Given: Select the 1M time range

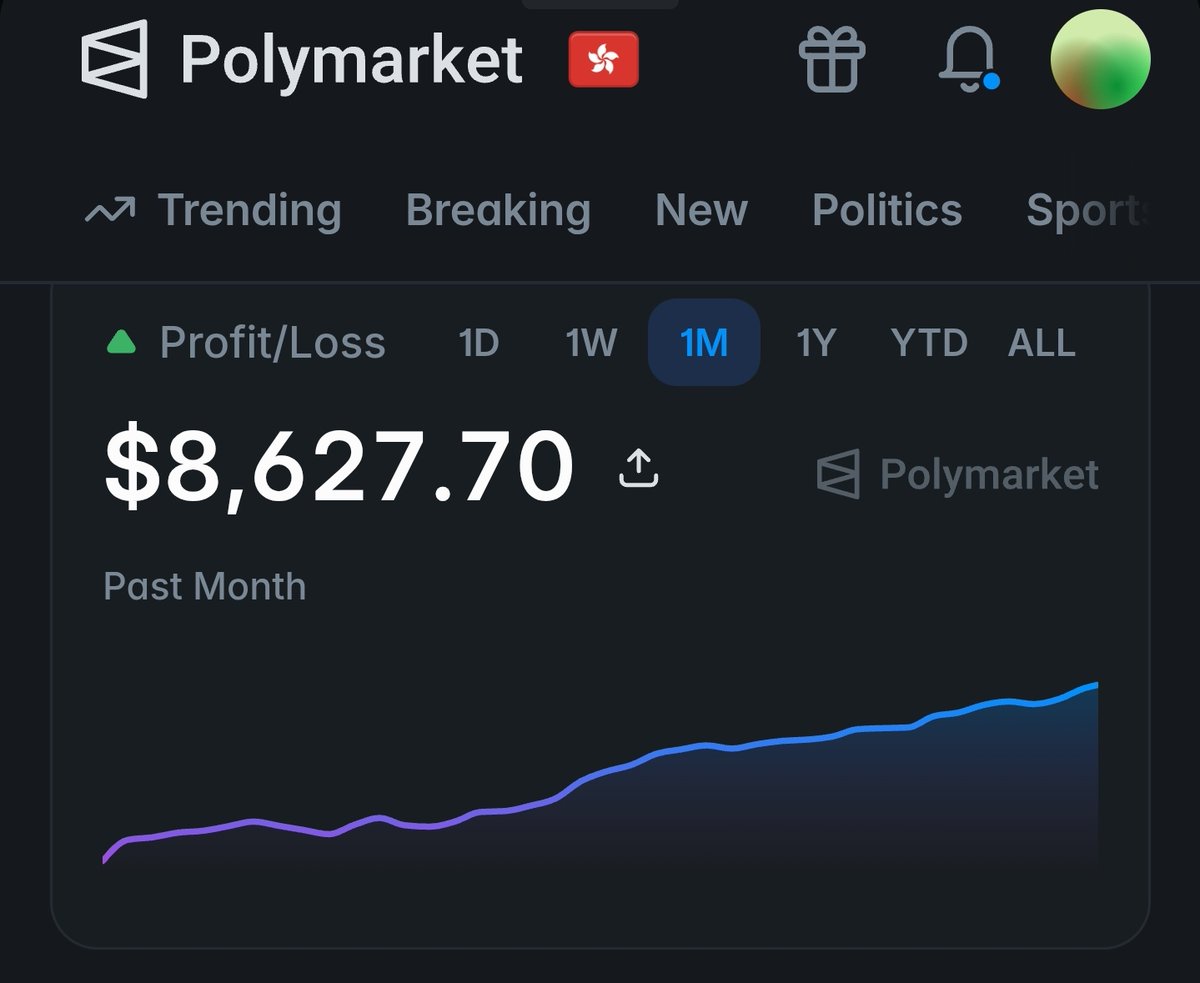Looking at the screenshot, I should pyautogui.click(x=704, y=342).
